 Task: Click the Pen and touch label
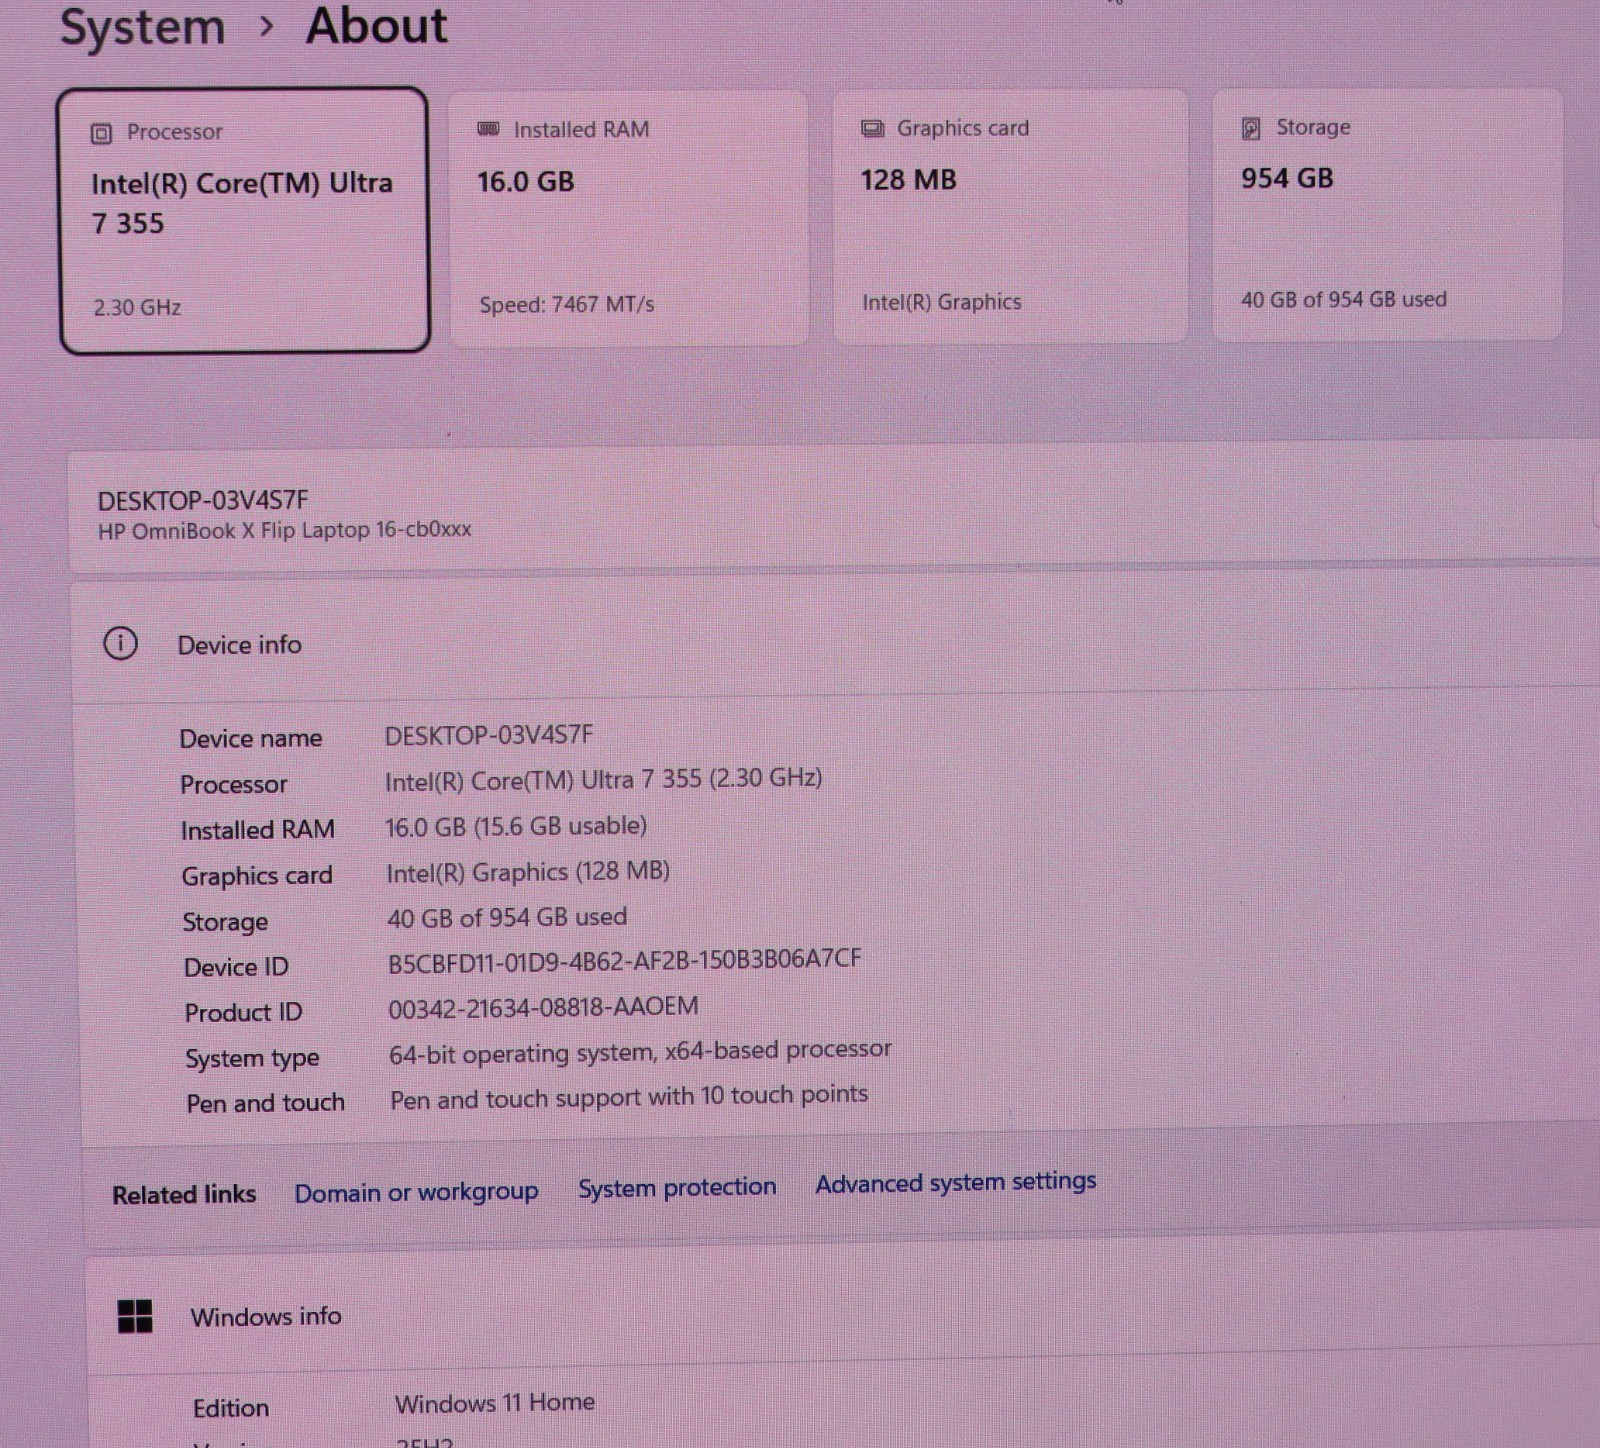(x=266, y=1103)
